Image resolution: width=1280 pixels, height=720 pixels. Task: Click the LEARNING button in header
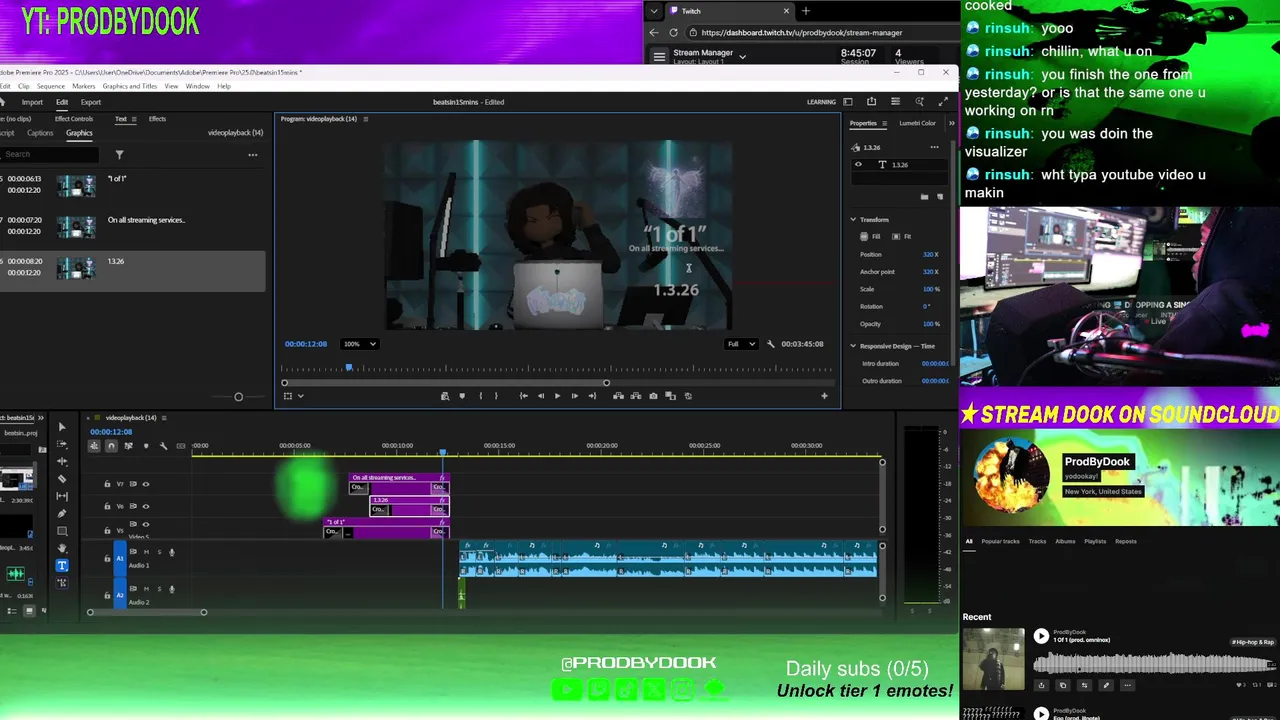(x=821, y=102)
